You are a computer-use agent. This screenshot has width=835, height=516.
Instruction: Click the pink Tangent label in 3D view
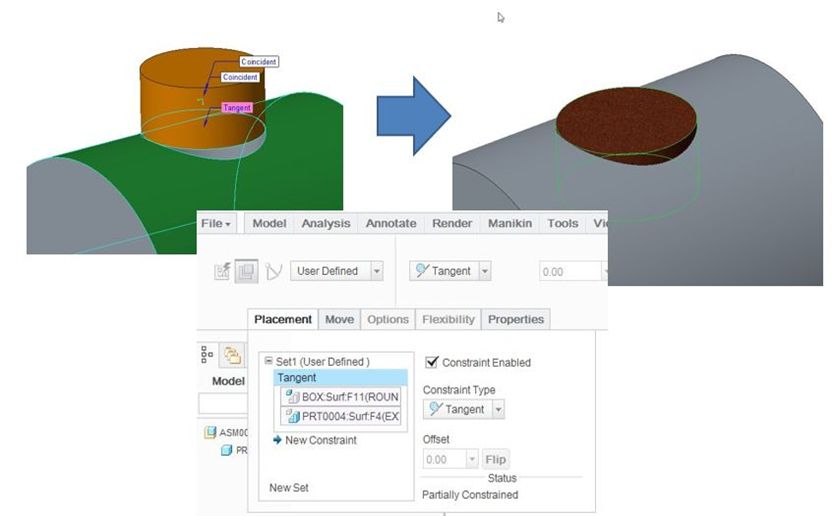point(237,108)
